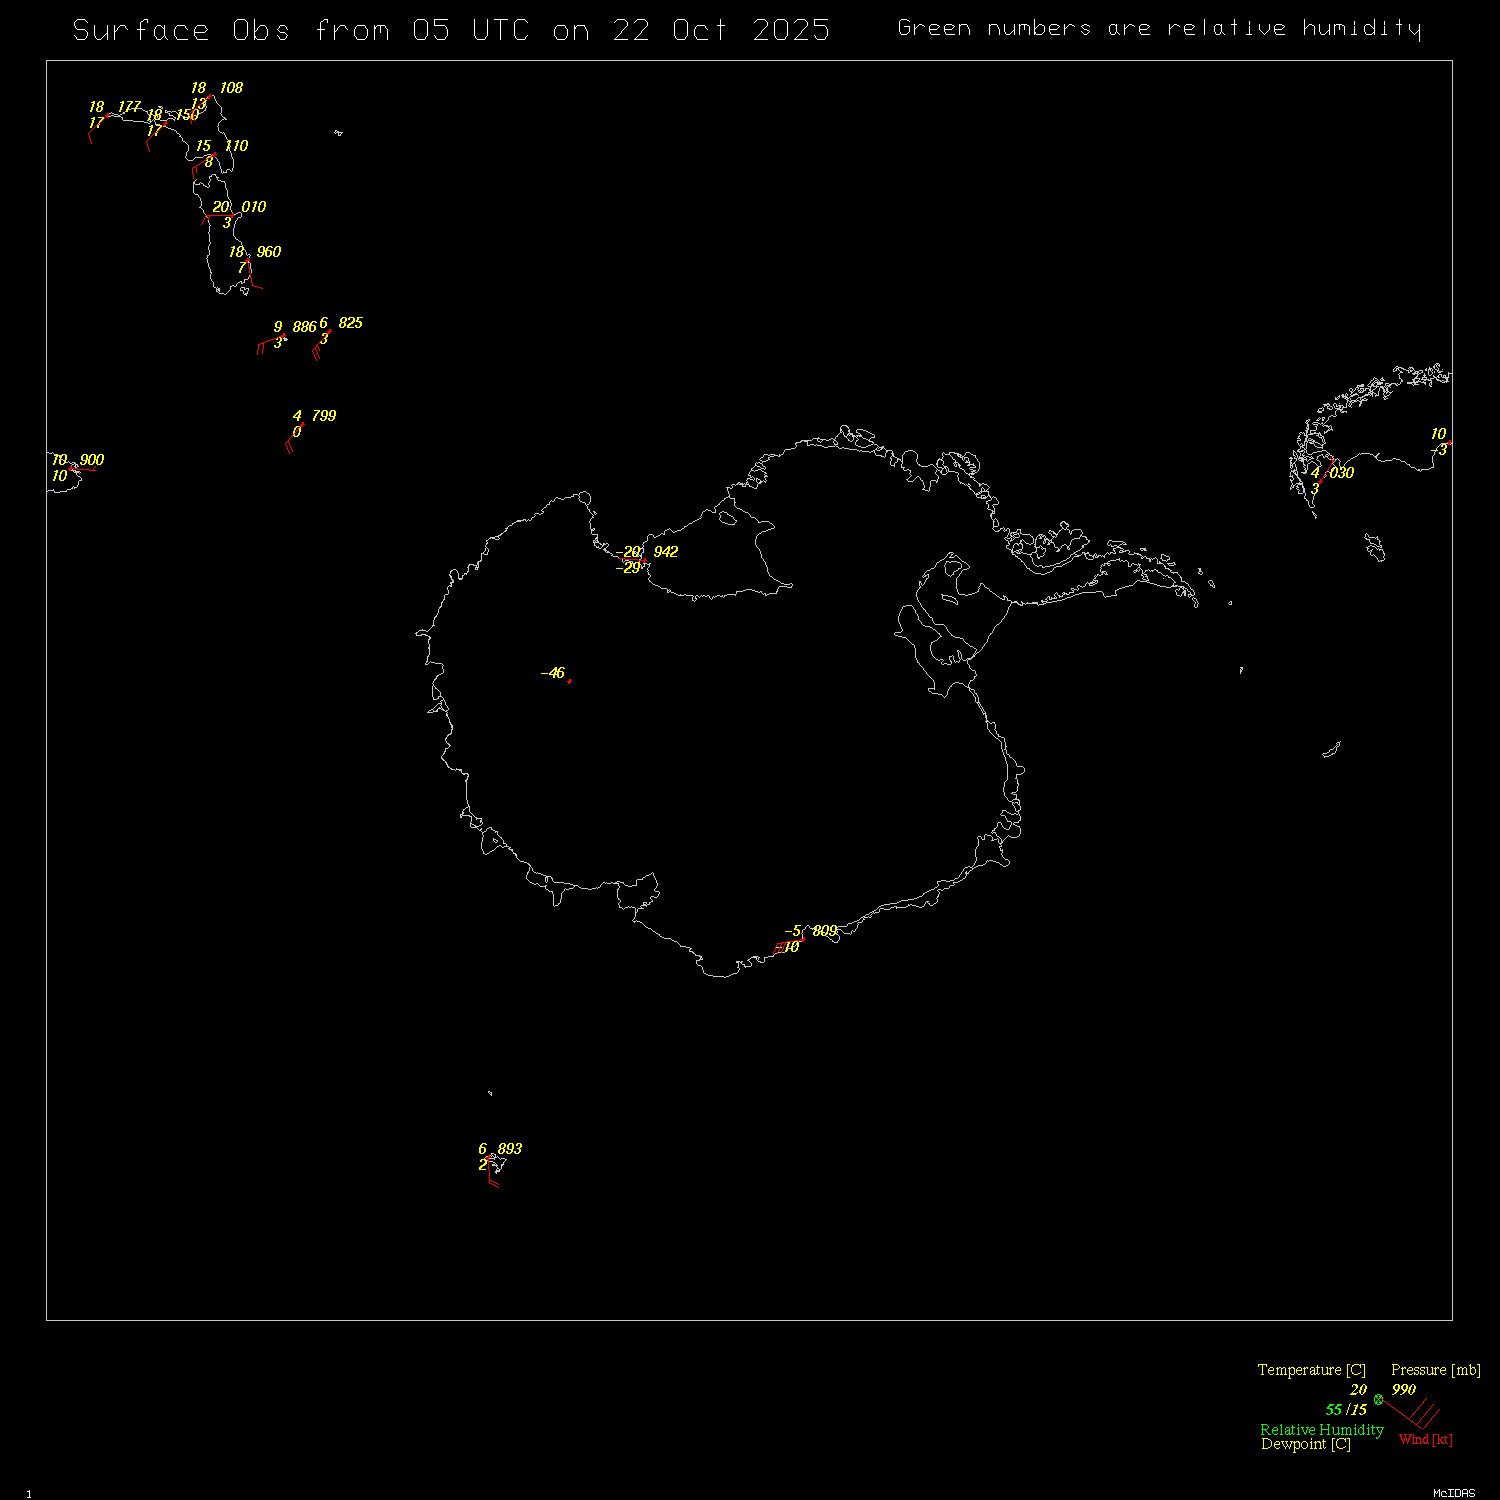The width and height of the screenshot is (1500, 1500).
Task: Select the station plot labeled 9 886
Action: 283,336
